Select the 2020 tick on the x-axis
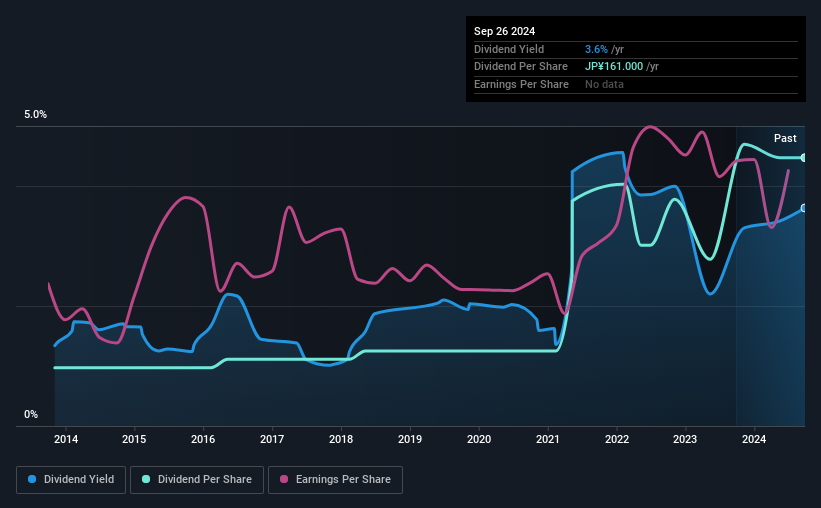 coord(479,439)
